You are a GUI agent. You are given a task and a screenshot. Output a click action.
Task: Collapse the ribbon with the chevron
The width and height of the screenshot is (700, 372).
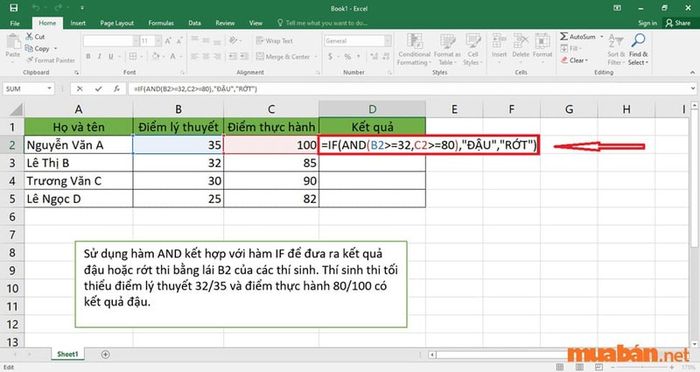pos(692,72)
